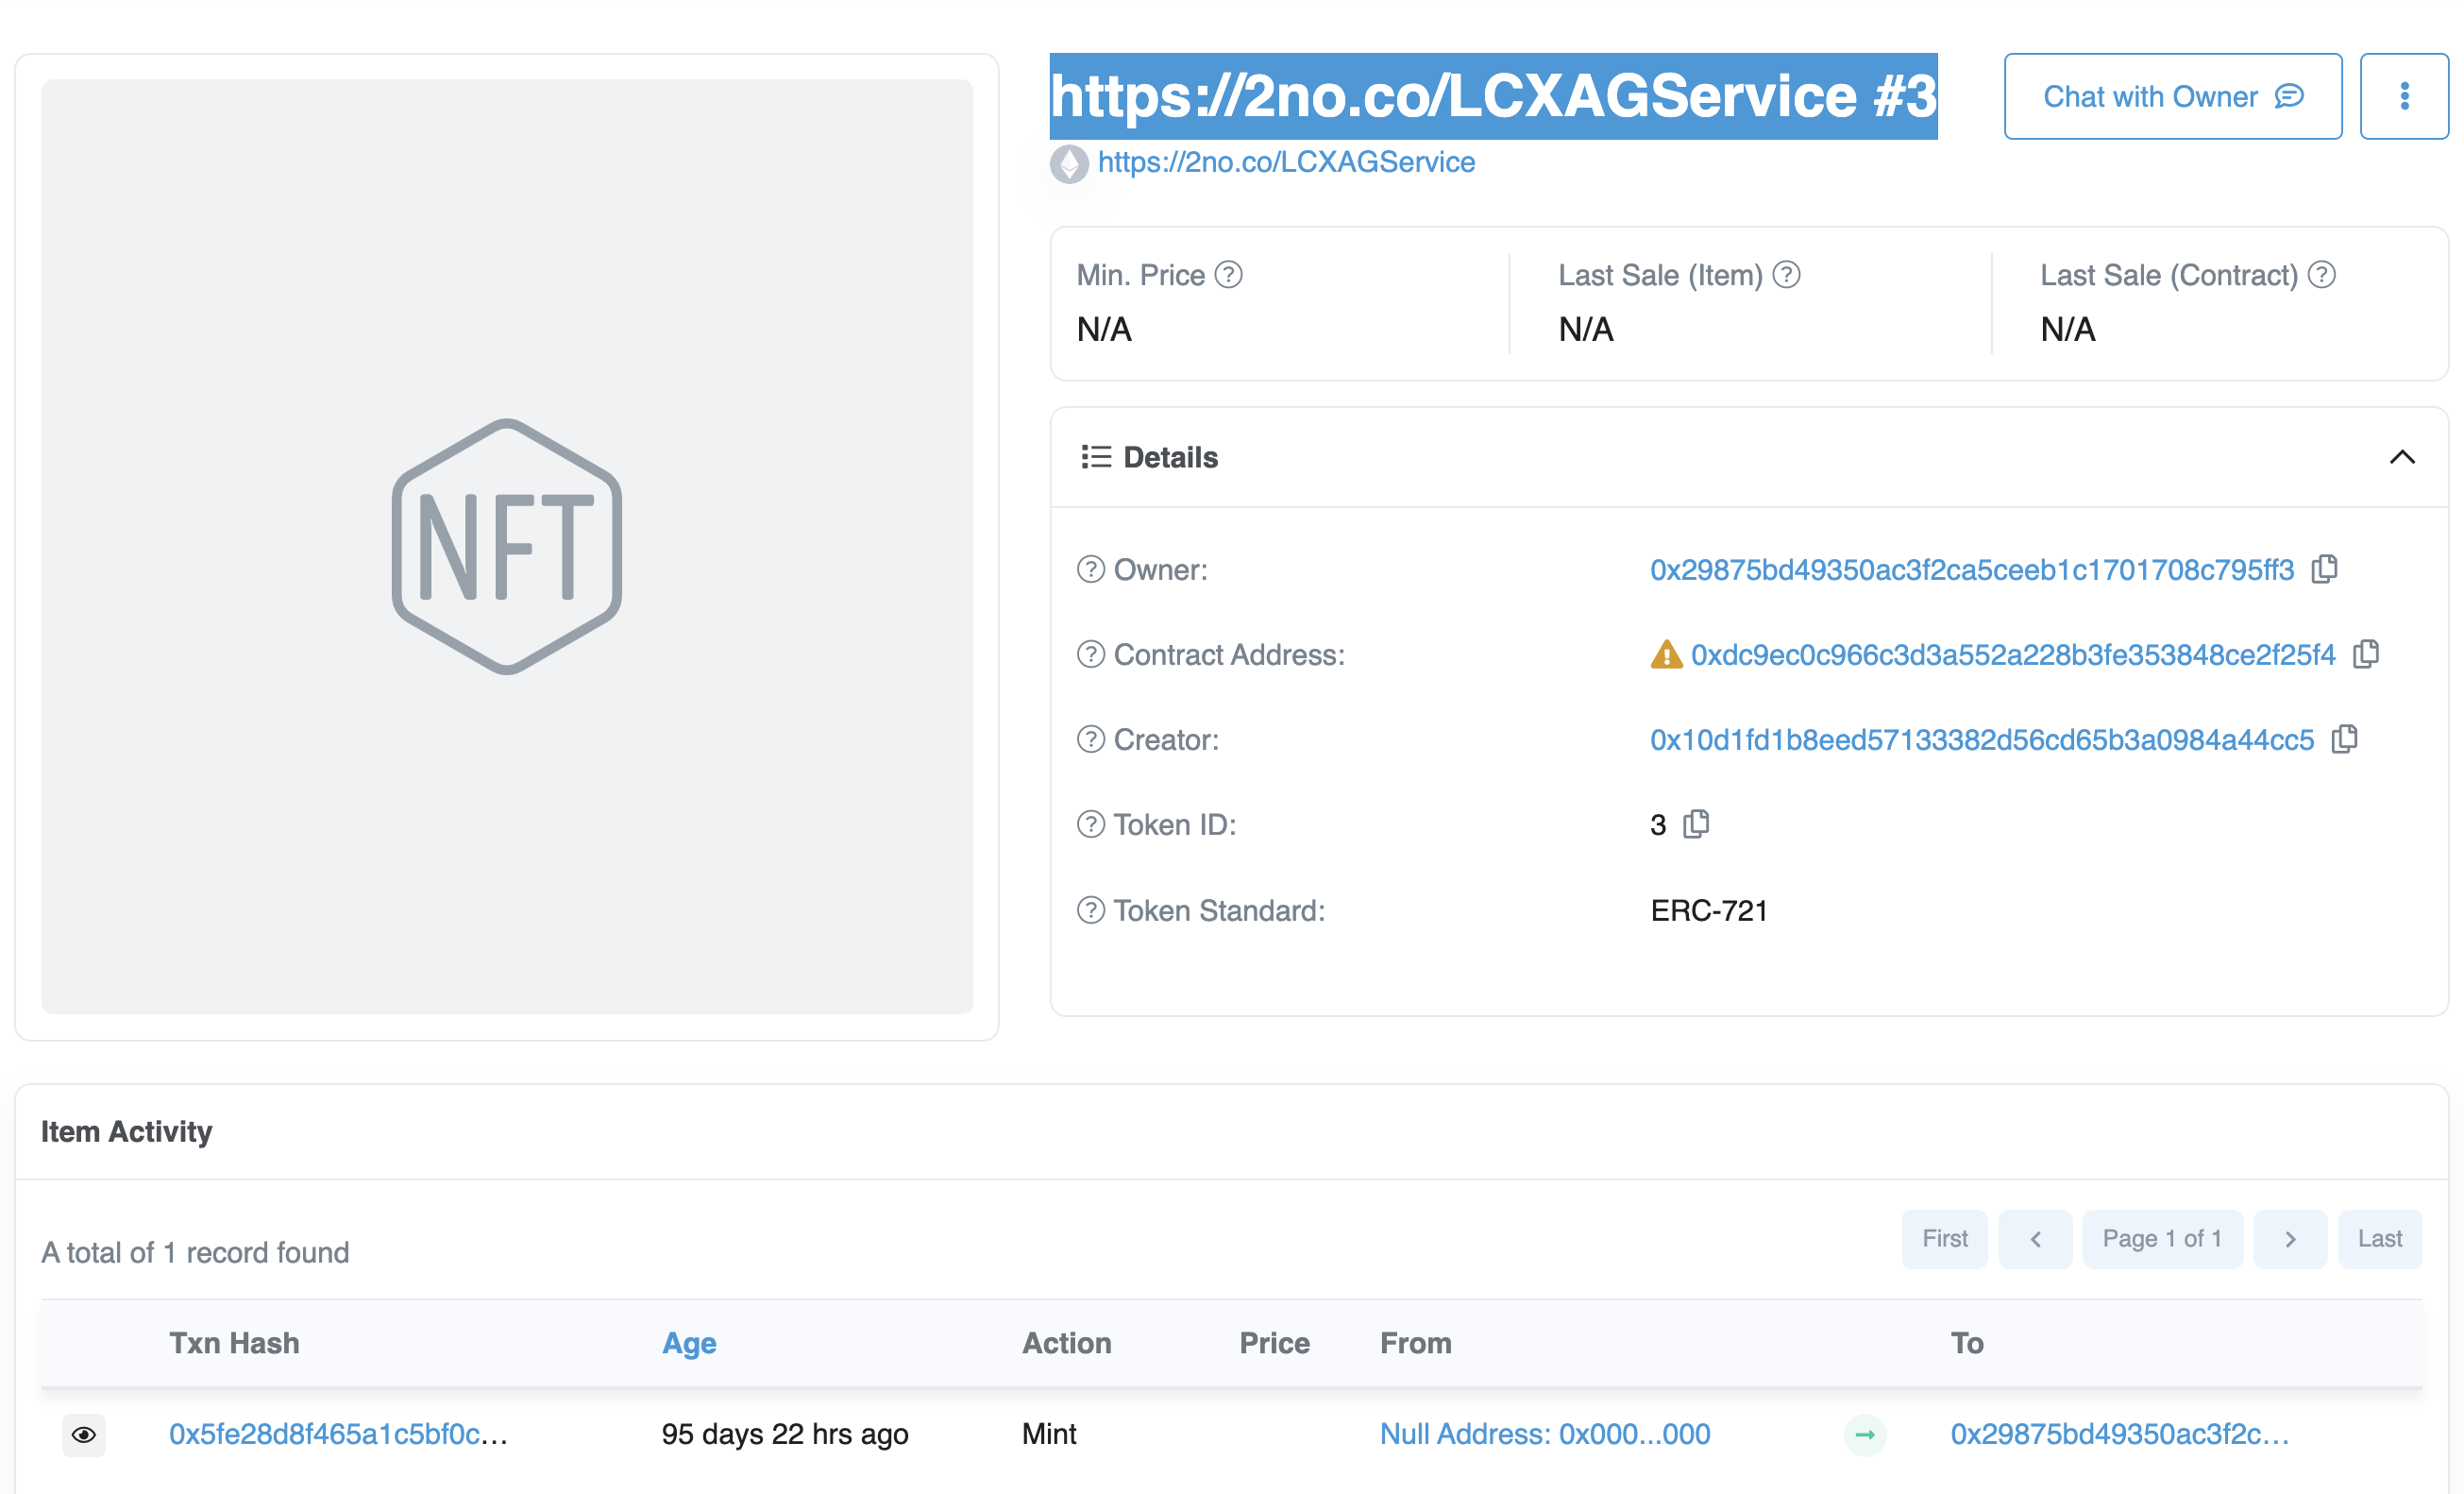The width and height of the screenshot is (2464, 1494).
Task: Click the First page navigation button
Action: (x=1945, y=1239)
